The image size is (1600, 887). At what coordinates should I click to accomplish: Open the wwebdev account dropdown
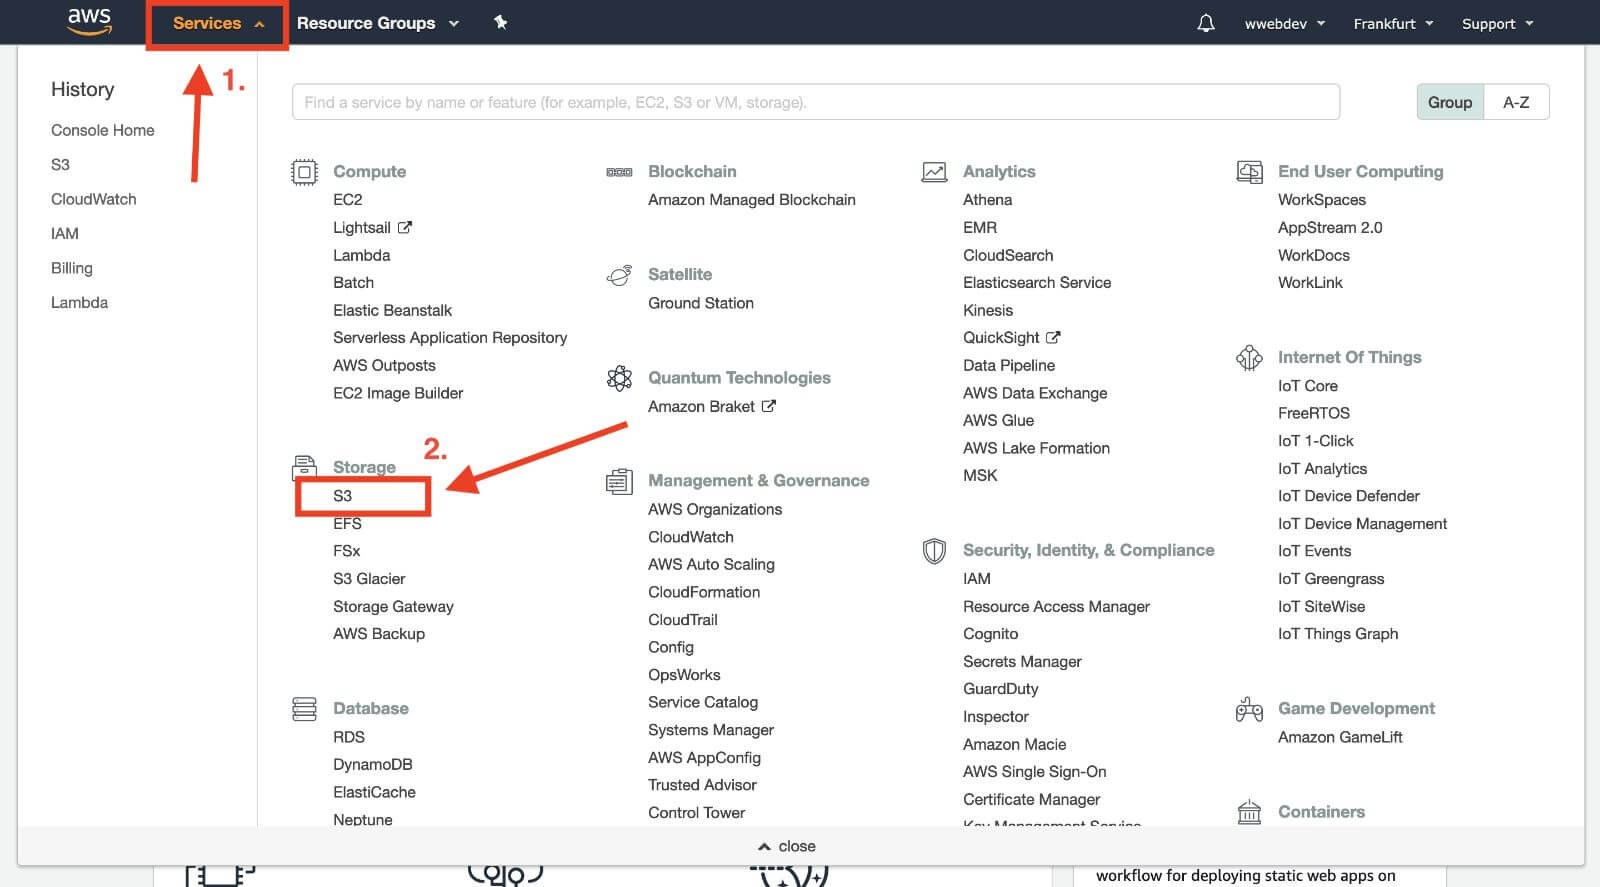pos(1285,24)
